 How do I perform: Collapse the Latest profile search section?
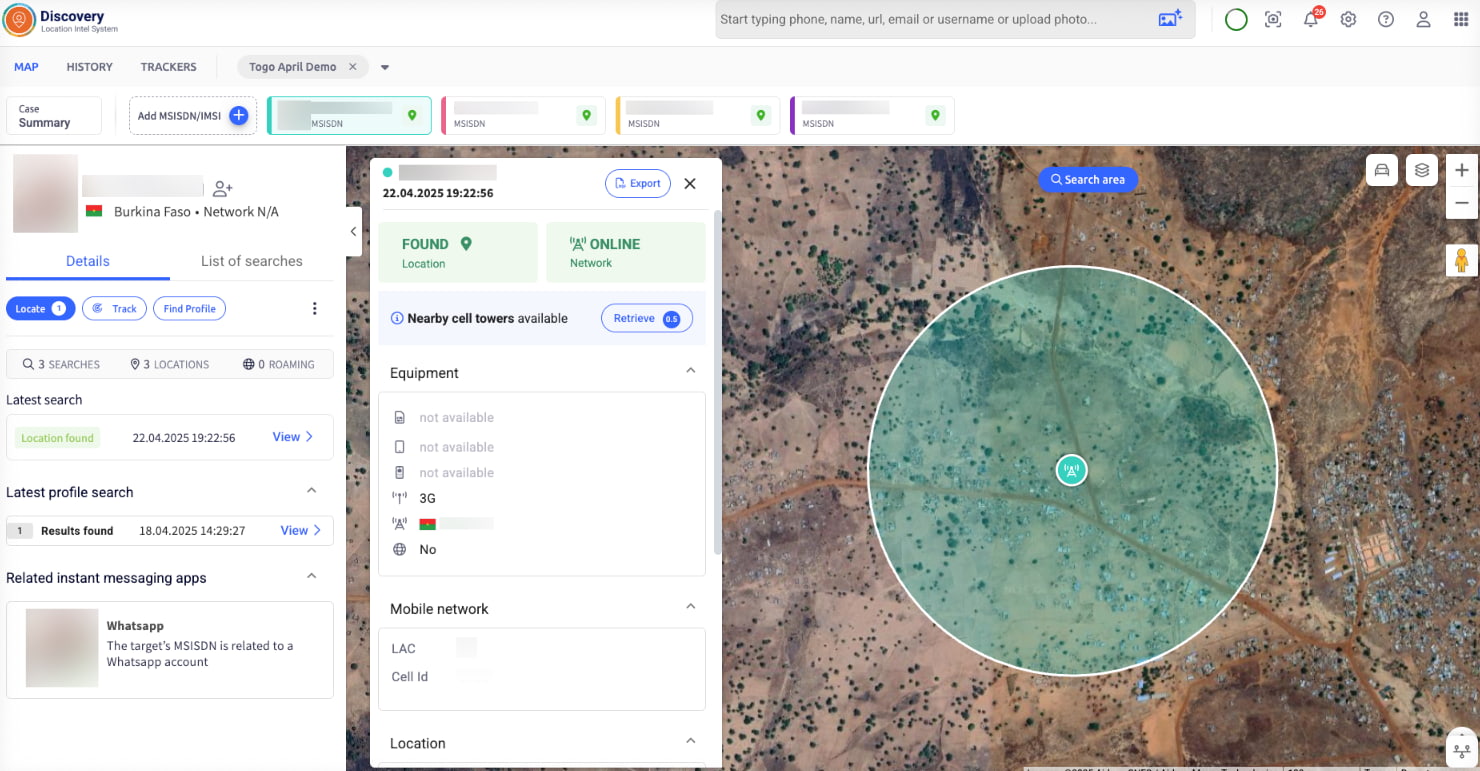(311, 491)
